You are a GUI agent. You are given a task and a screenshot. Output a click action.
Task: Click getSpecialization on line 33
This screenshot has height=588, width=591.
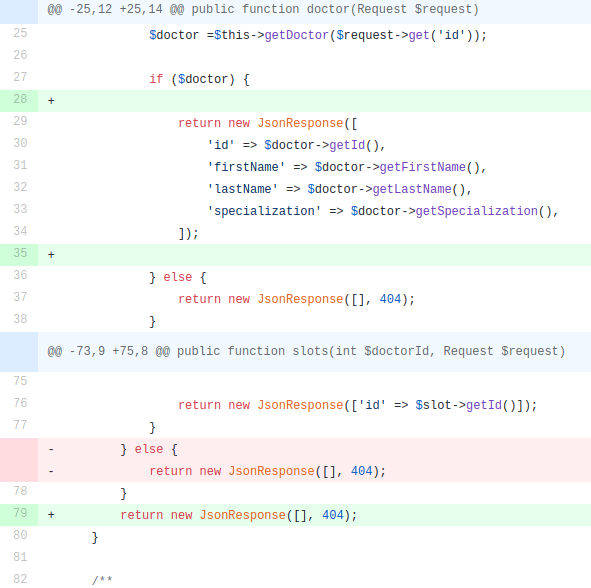coord(477,211)
